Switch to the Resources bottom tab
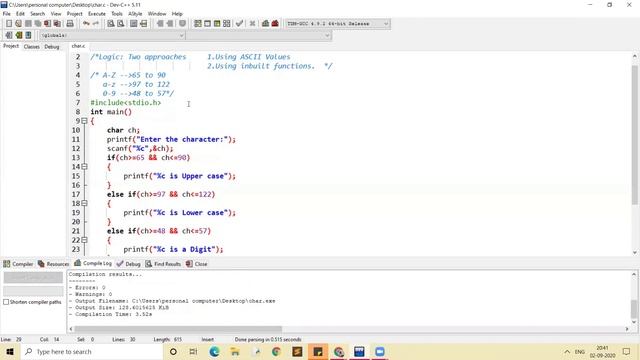Image resolution: width=640 pixels, height=360 pixels. tap(53, 264)
